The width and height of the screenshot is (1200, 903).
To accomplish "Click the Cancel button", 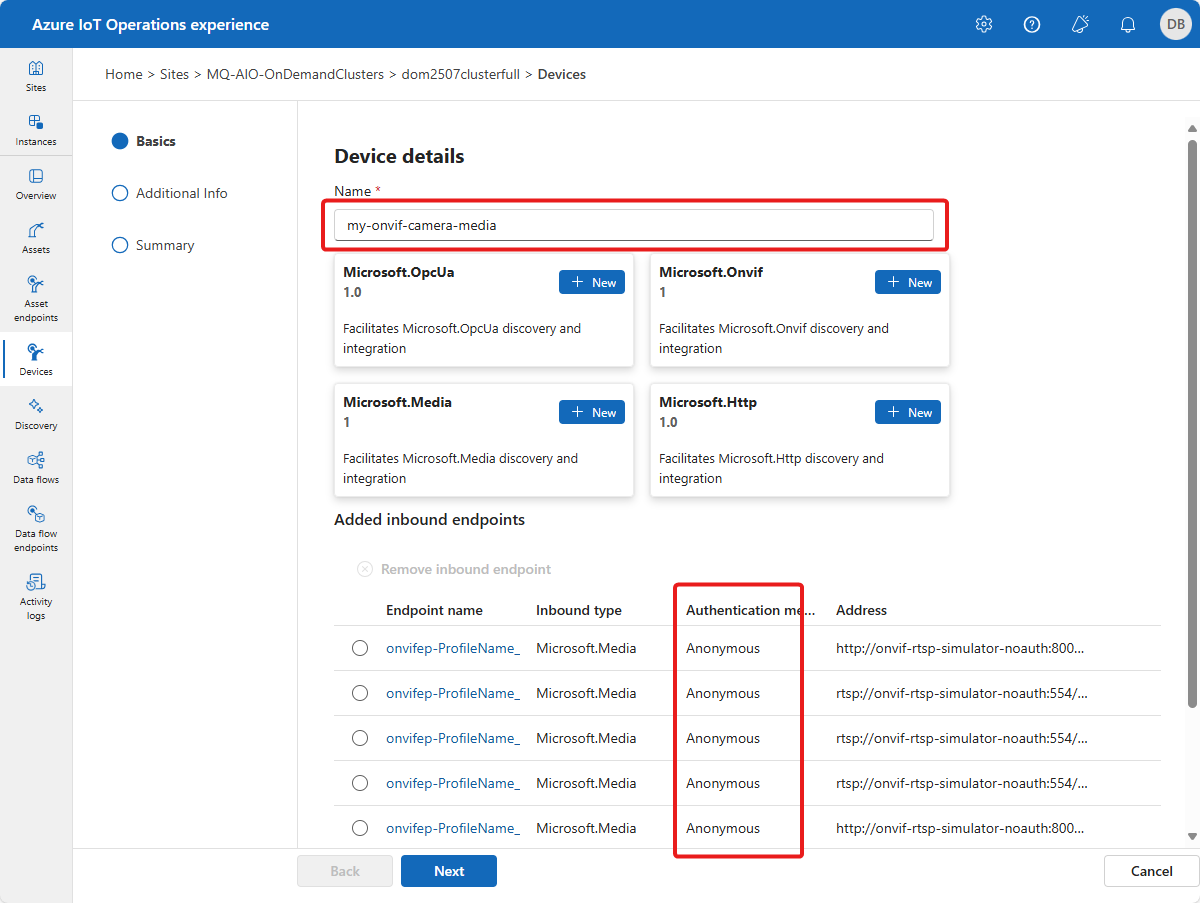I will click(1151, 871).
